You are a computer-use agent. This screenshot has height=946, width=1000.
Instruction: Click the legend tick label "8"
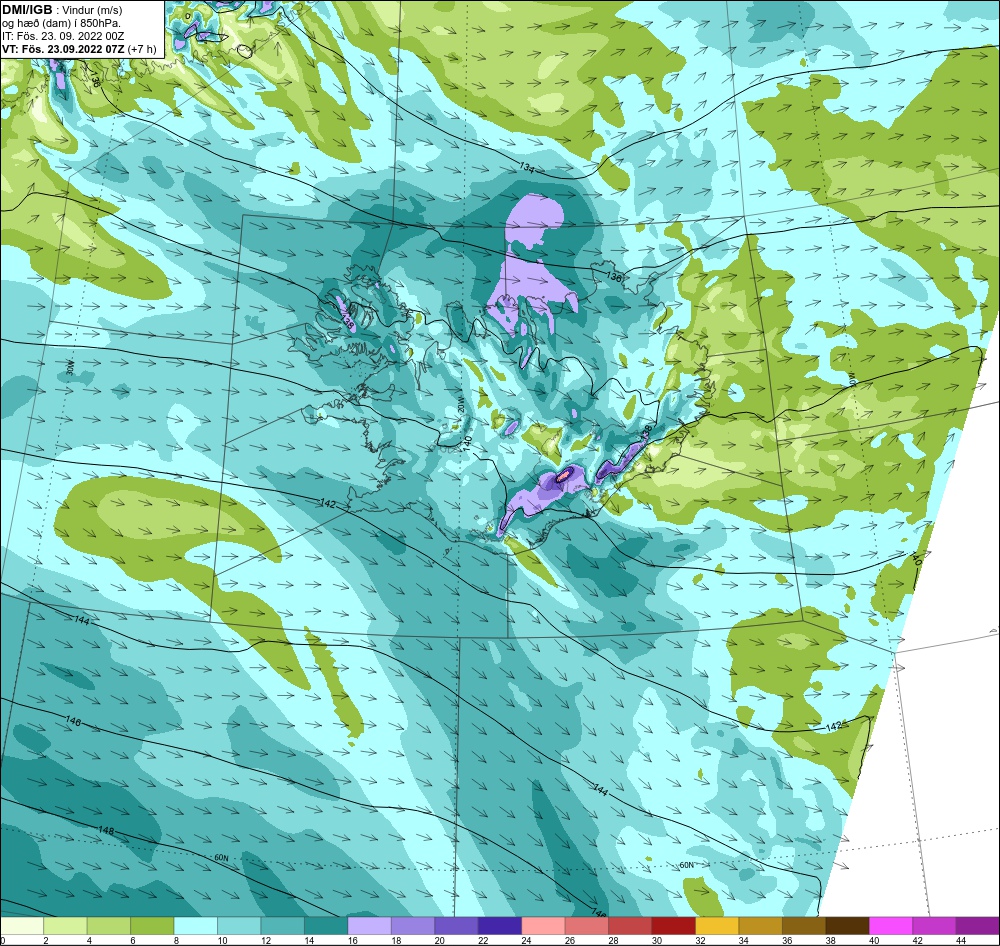[175, 940]
